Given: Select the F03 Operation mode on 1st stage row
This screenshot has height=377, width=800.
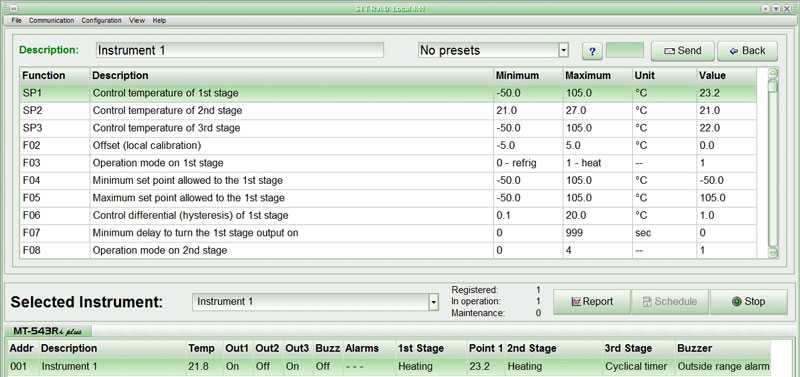Looking at the screenshot, I should click(388, 163).
